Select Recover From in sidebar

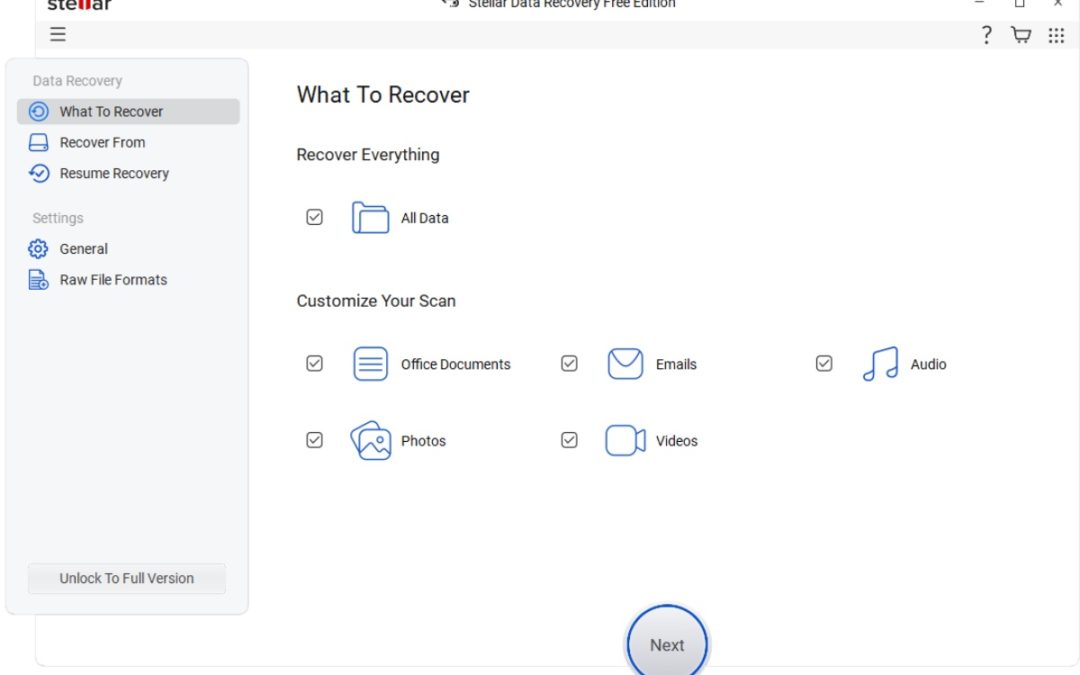(x=102, y=142)
